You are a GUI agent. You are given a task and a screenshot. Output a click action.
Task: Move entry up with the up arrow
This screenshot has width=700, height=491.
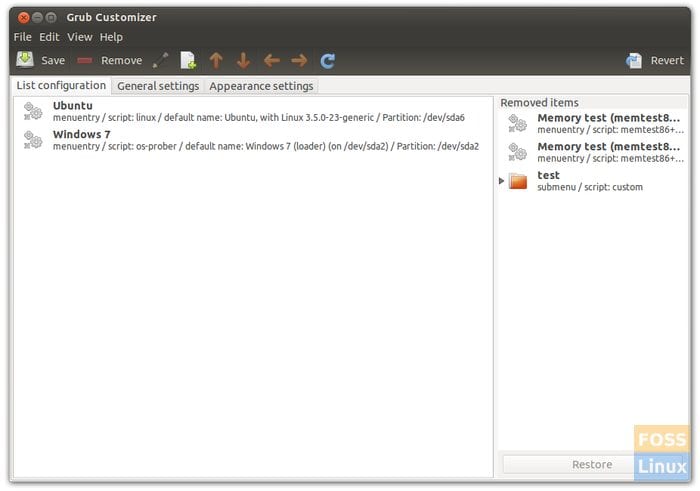click(x=216, y=60)
